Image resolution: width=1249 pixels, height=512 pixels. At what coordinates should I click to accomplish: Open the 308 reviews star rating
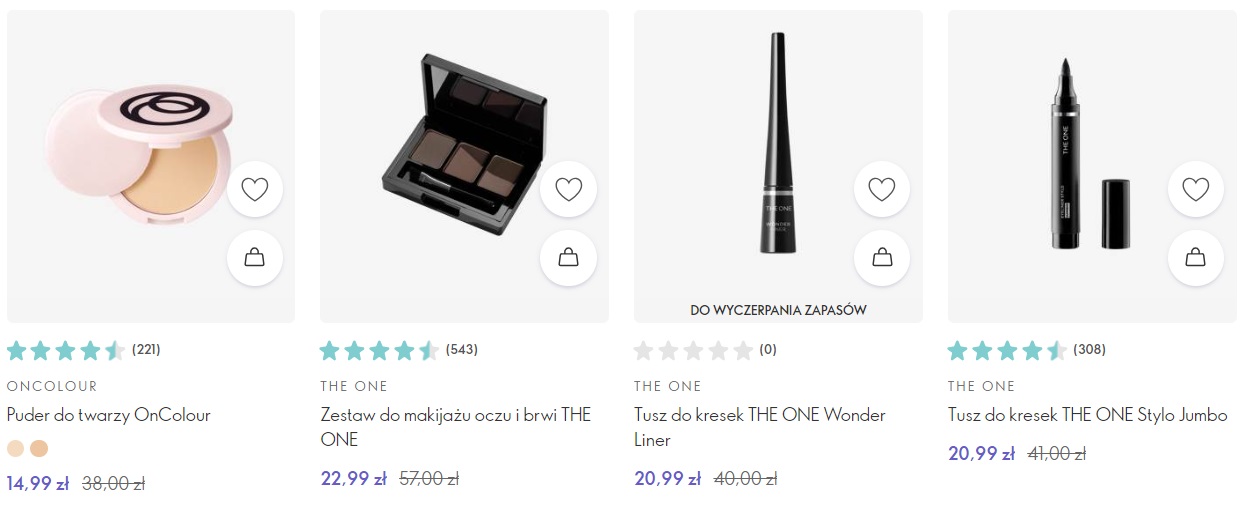click(1027, 350)
